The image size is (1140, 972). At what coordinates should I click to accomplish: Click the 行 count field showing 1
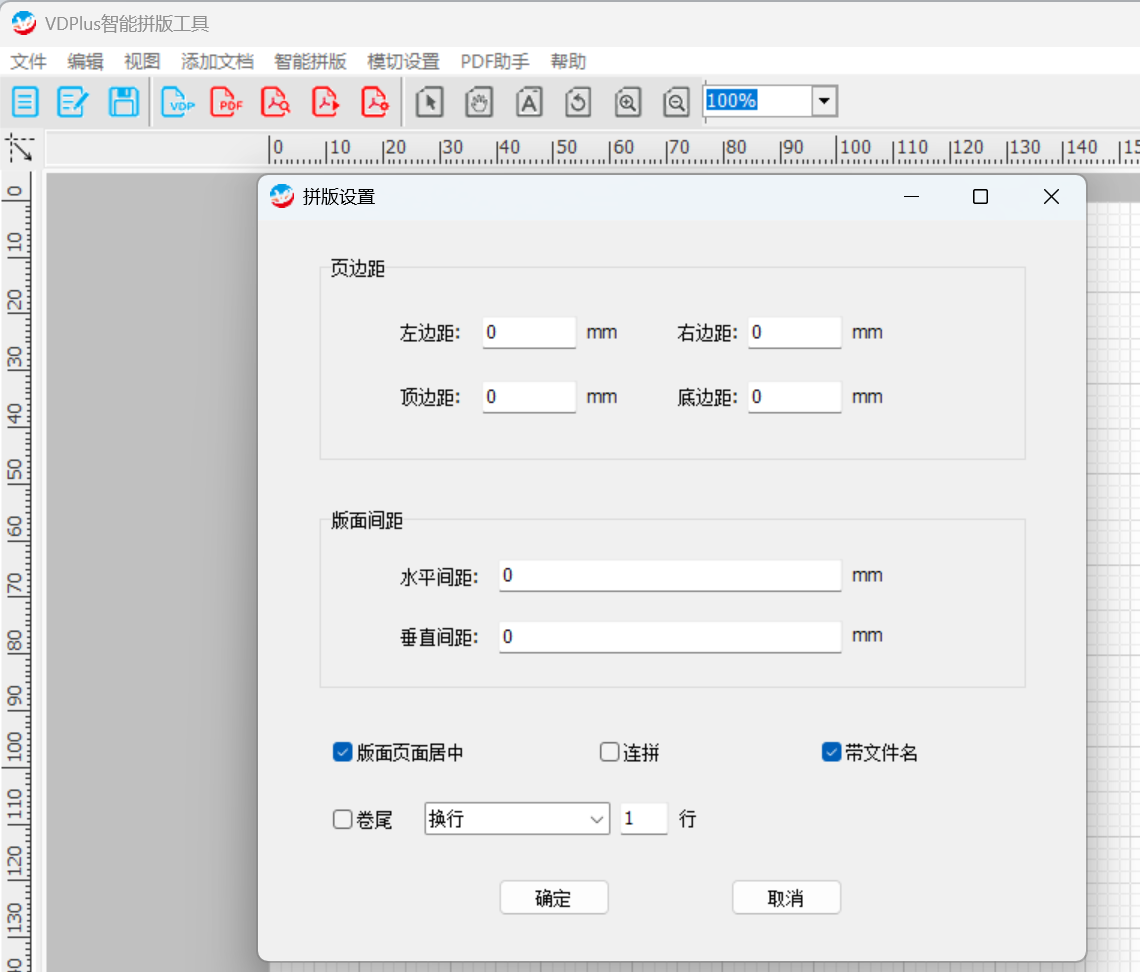pos(643,819)
